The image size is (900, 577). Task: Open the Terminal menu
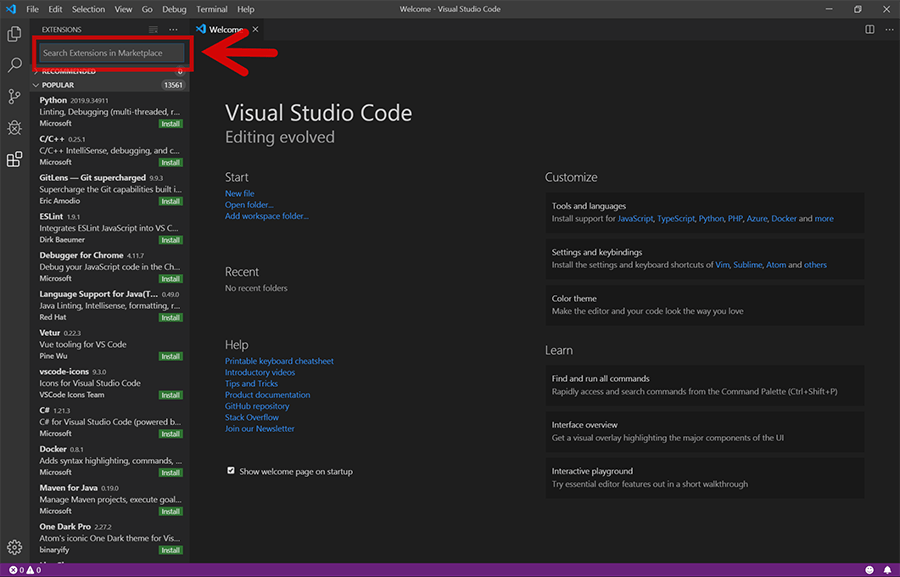212,9
